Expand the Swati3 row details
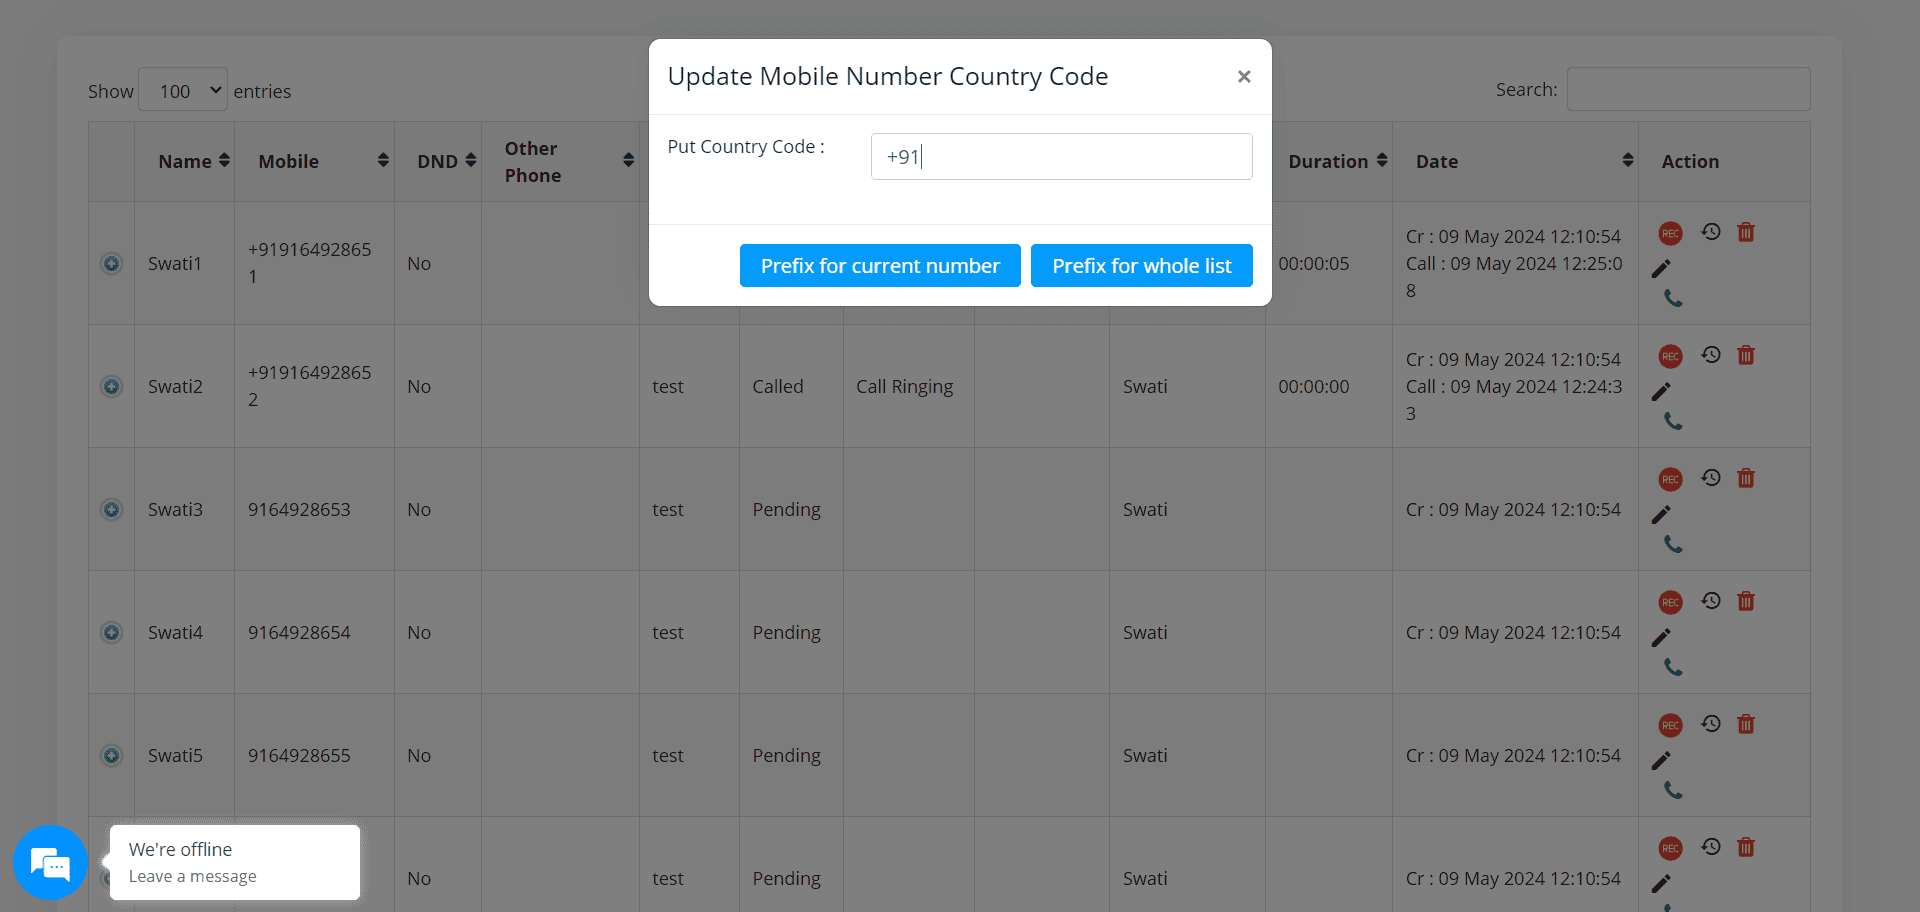The image size is (1920, 912). tap(111, 509)
